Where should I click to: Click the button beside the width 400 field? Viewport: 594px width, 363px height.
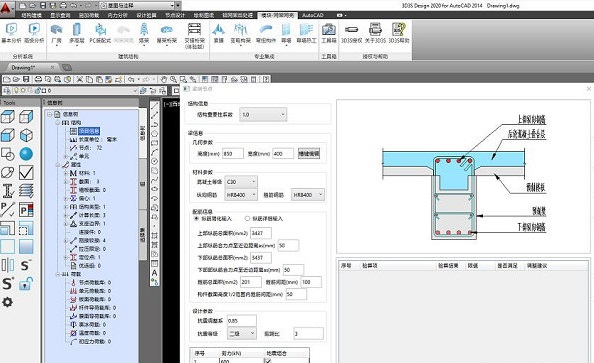pos(309,153)
